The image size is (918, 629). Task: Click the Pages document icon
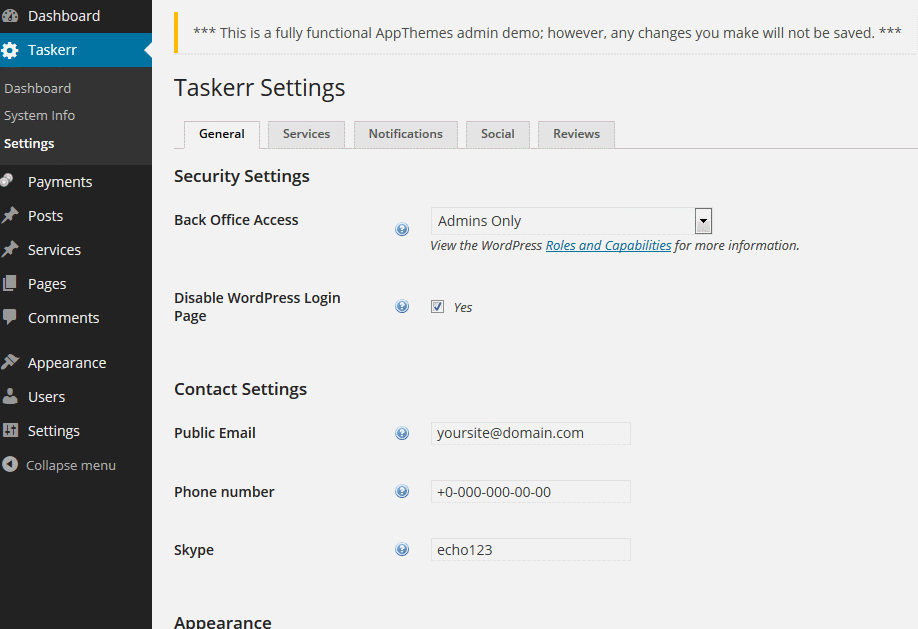(x=9, y=283)
